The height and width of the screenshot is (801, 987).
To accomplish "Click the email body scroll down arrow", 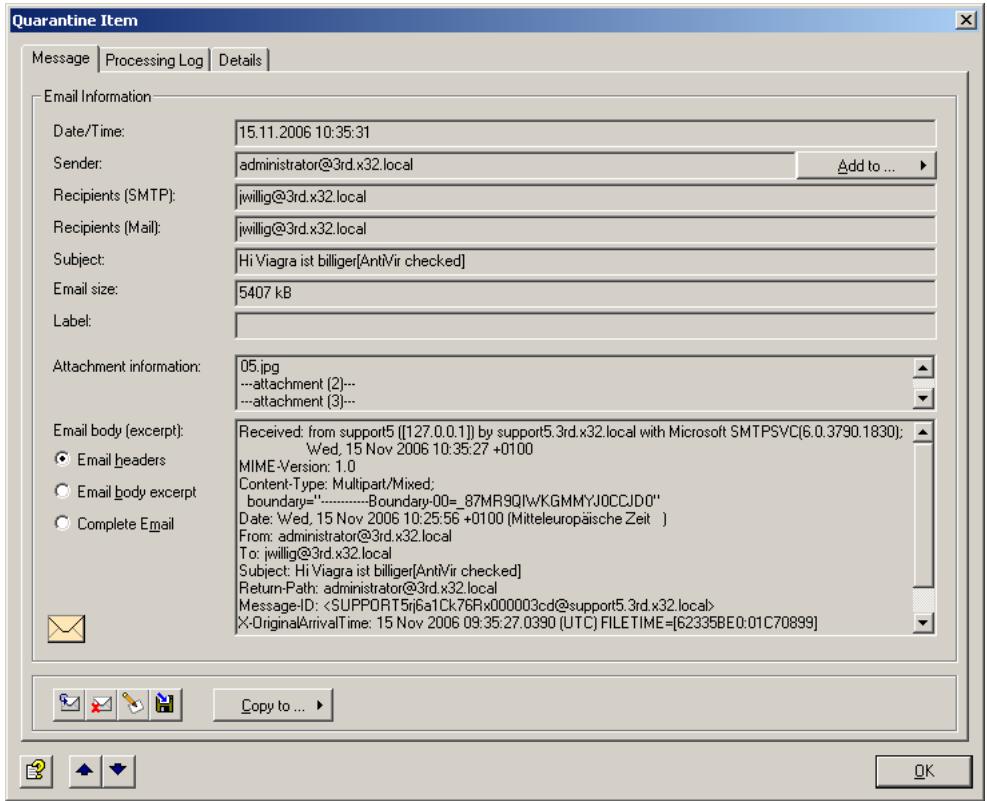I will (x=923, y=623).
